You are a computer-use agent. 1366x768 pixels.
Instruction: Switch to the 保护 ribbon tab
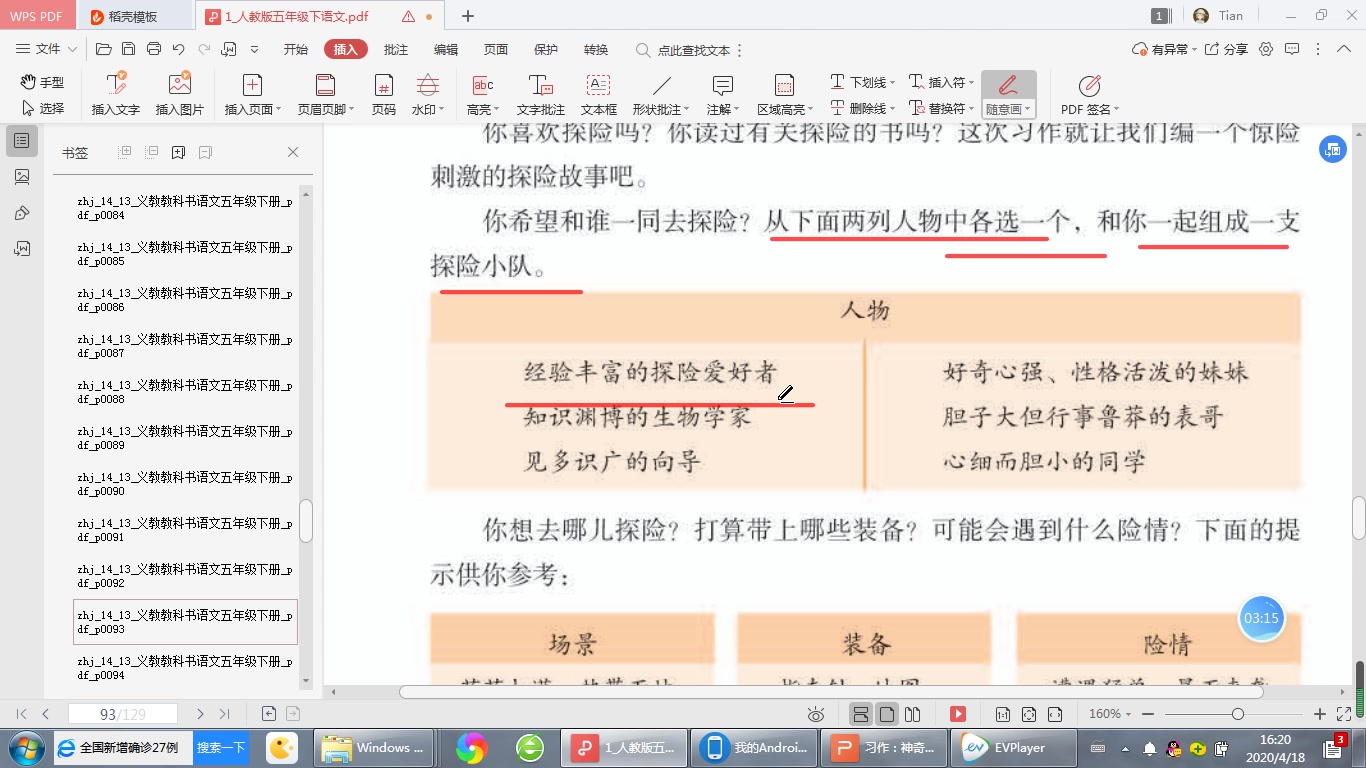pos(546,49)
